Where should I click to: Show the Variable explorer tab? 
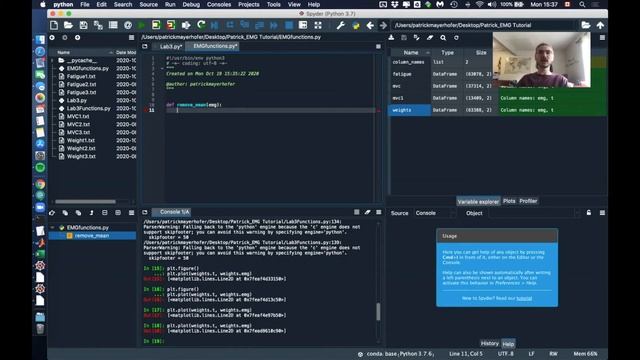(478, 202)
